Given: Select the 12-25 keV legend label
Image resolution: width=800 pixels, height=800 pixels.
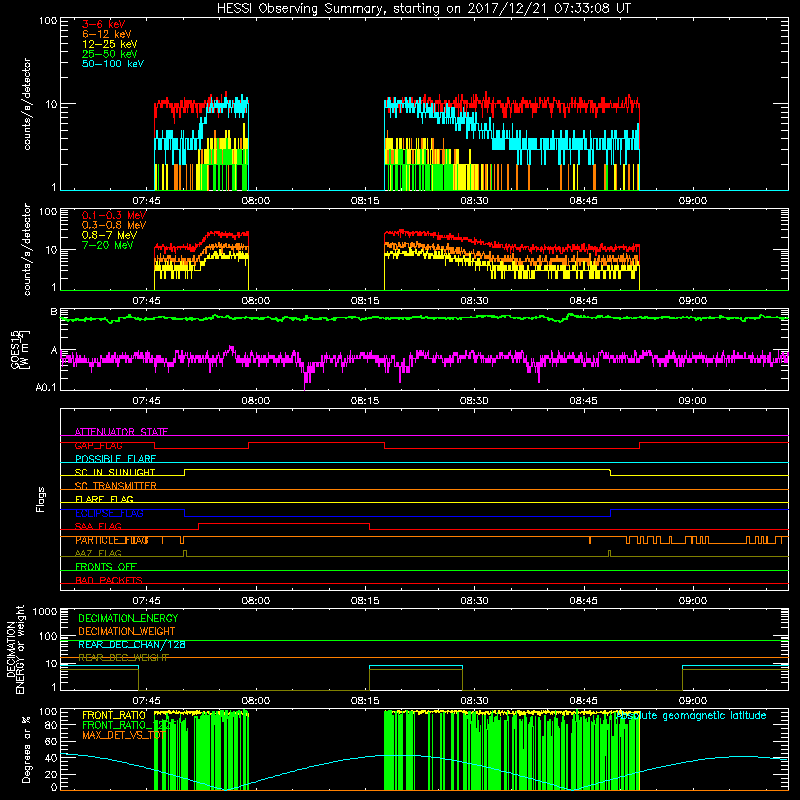Looking at the screenshot, I should point(109,44).
